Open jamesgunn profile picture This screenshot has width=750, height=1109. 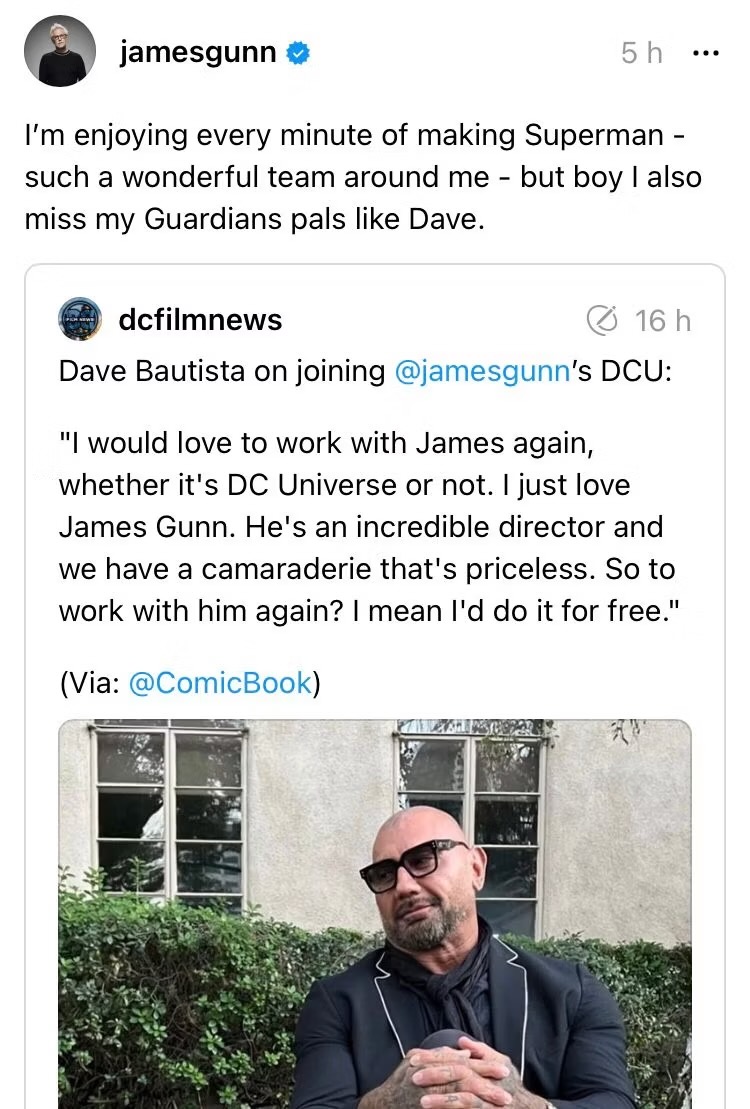coord(59,51)
